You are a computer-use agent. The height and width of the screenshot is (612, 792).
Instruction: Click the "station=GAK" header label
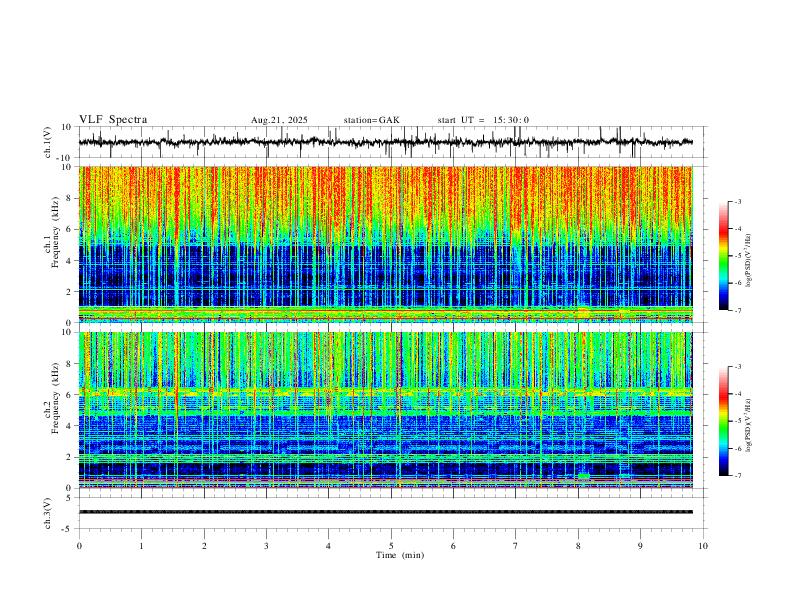click(372, 120)
